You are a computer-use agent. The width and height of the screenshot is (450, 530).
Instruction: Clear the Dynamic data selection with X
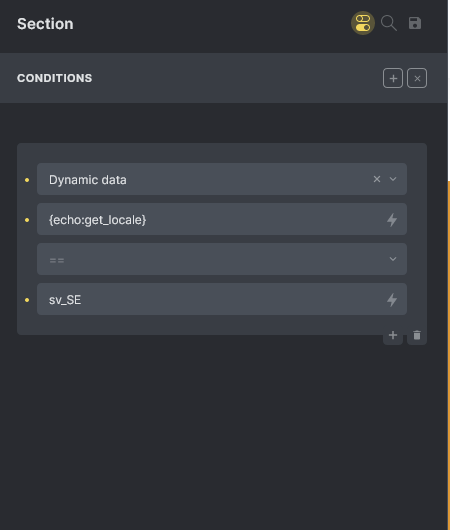(x=377, y=179)
